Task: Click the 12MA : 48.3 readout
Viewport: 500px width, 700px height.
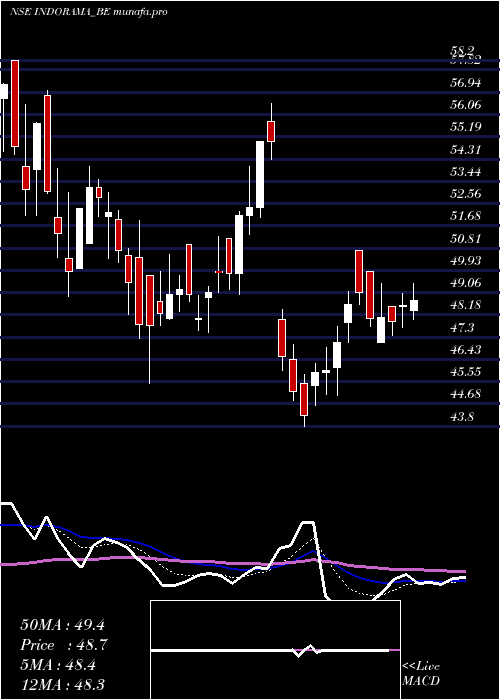Action: [x=62, y=684]
